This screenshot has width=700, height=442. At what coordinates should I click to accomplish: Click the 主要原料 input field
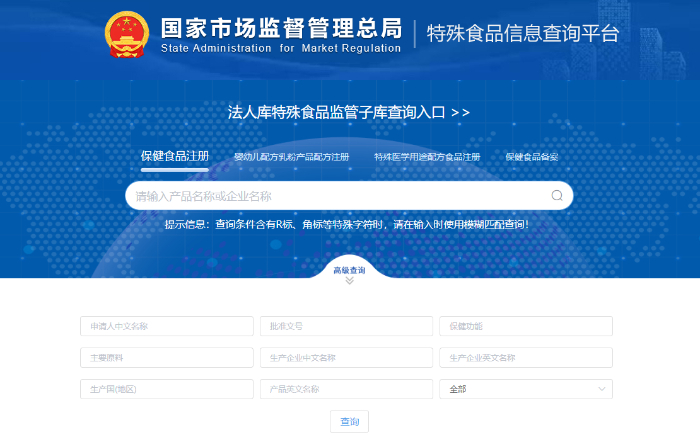click(x=167, y=357)
